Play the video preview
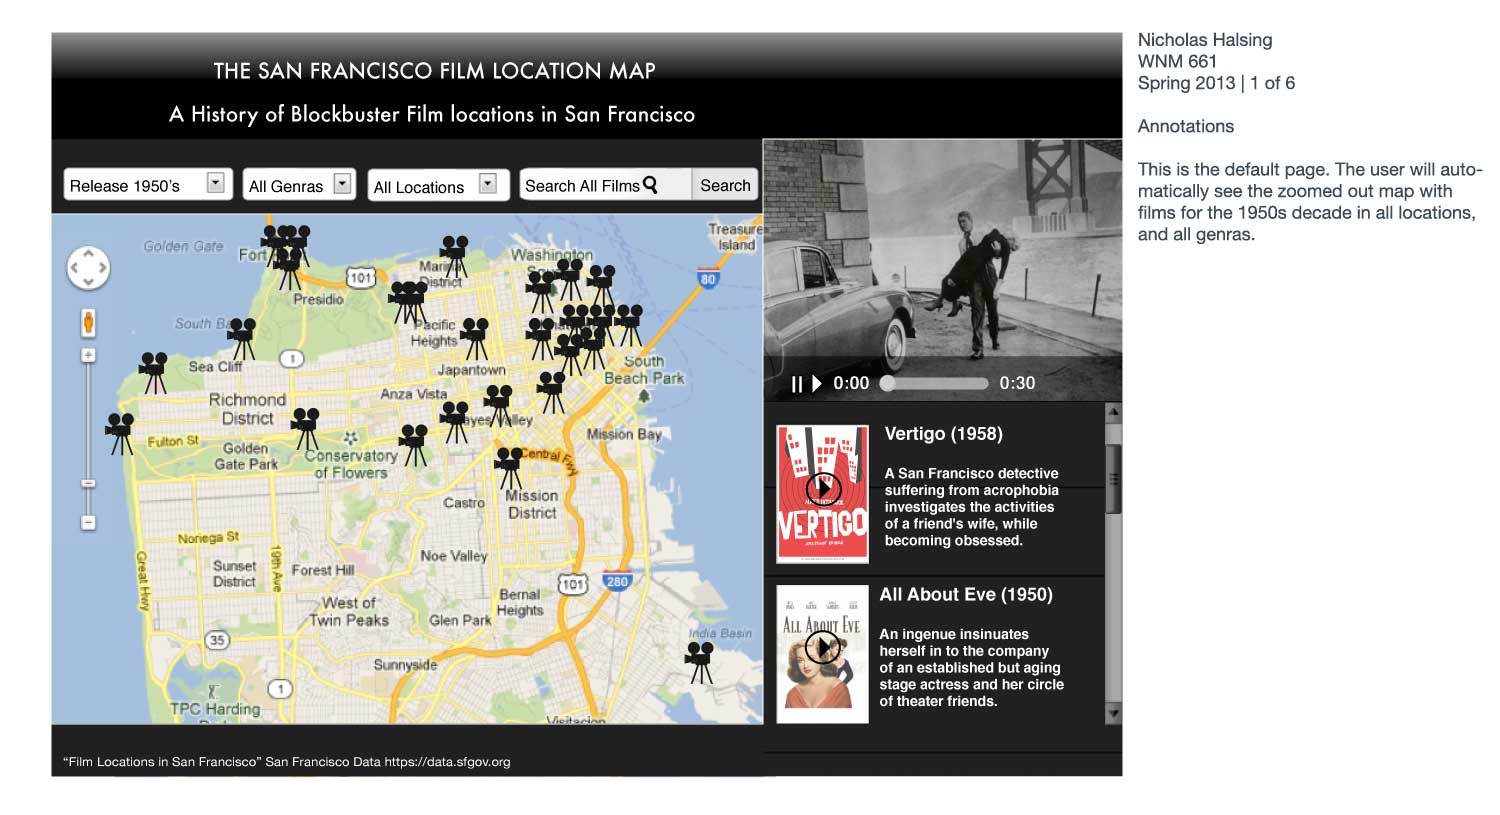Image resolution: width=1500 pixels, height=815 pixels. tap(817, 384)
